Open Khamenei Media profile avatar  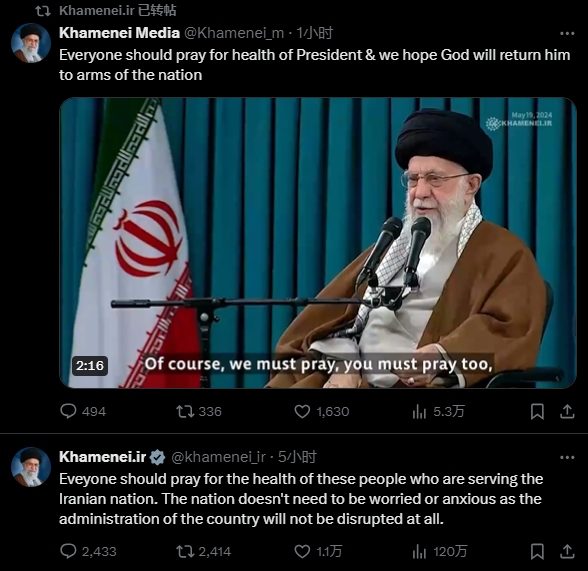(x=31, y=43)
